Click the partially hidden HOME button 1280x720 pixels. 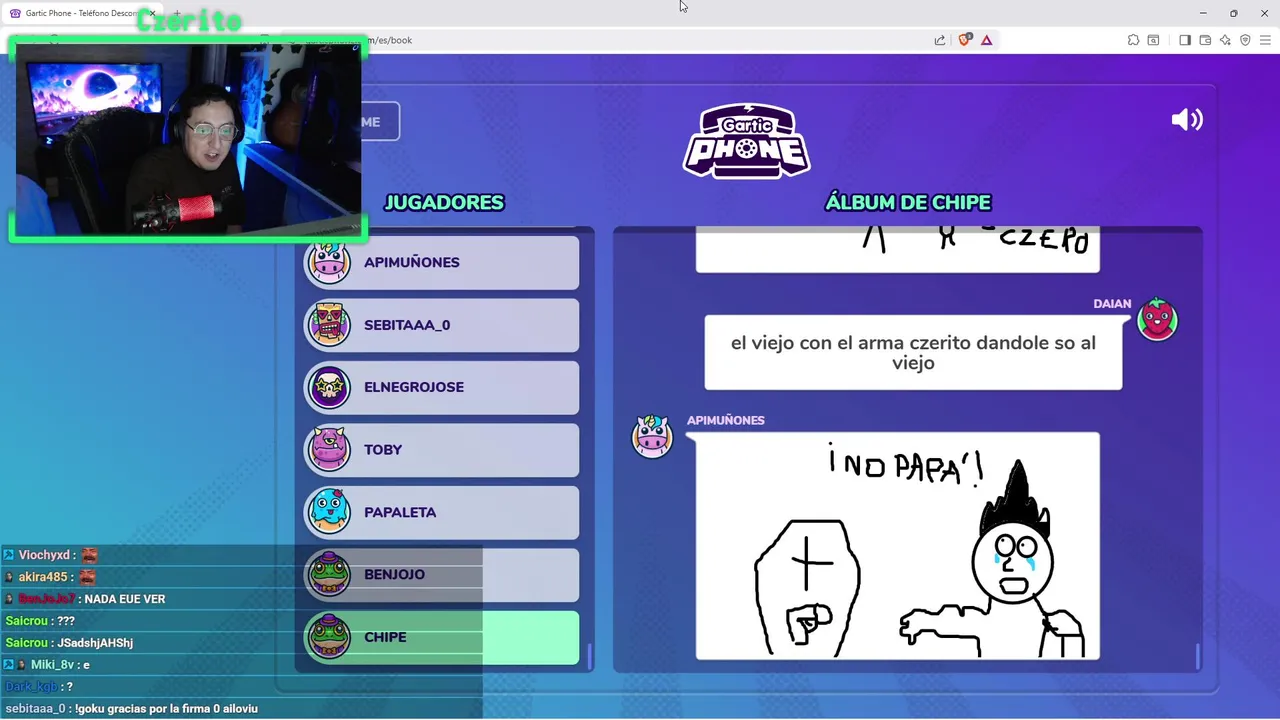380,122
